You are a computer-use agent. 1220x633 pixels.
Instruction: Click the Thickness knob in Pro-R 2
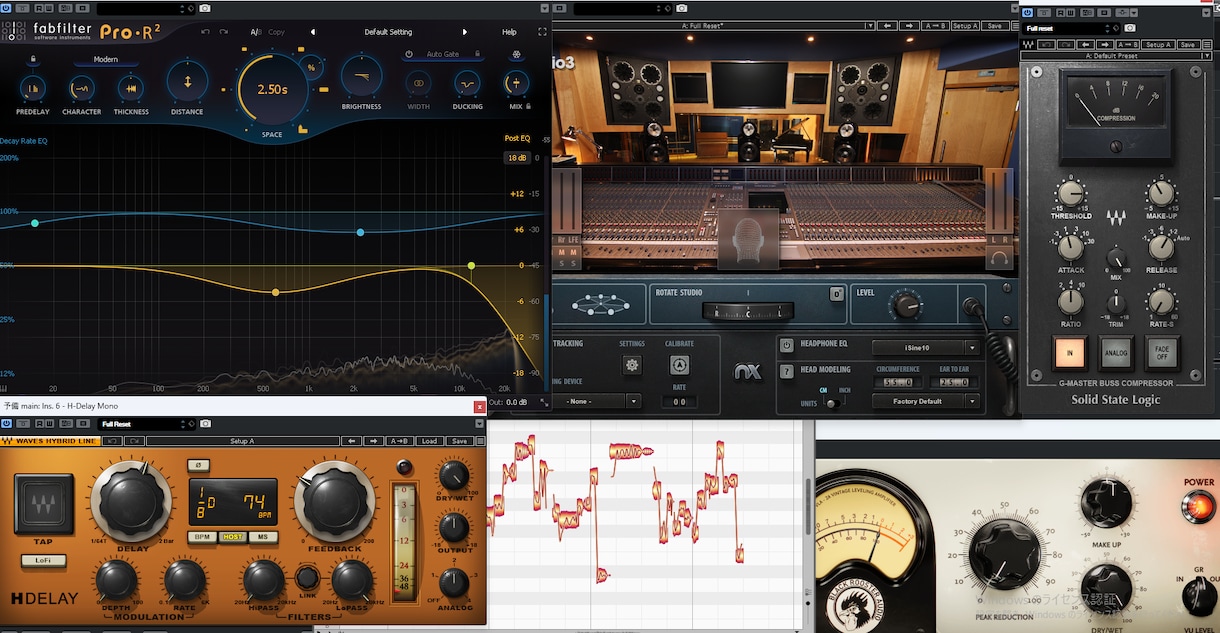click(130, 88)
